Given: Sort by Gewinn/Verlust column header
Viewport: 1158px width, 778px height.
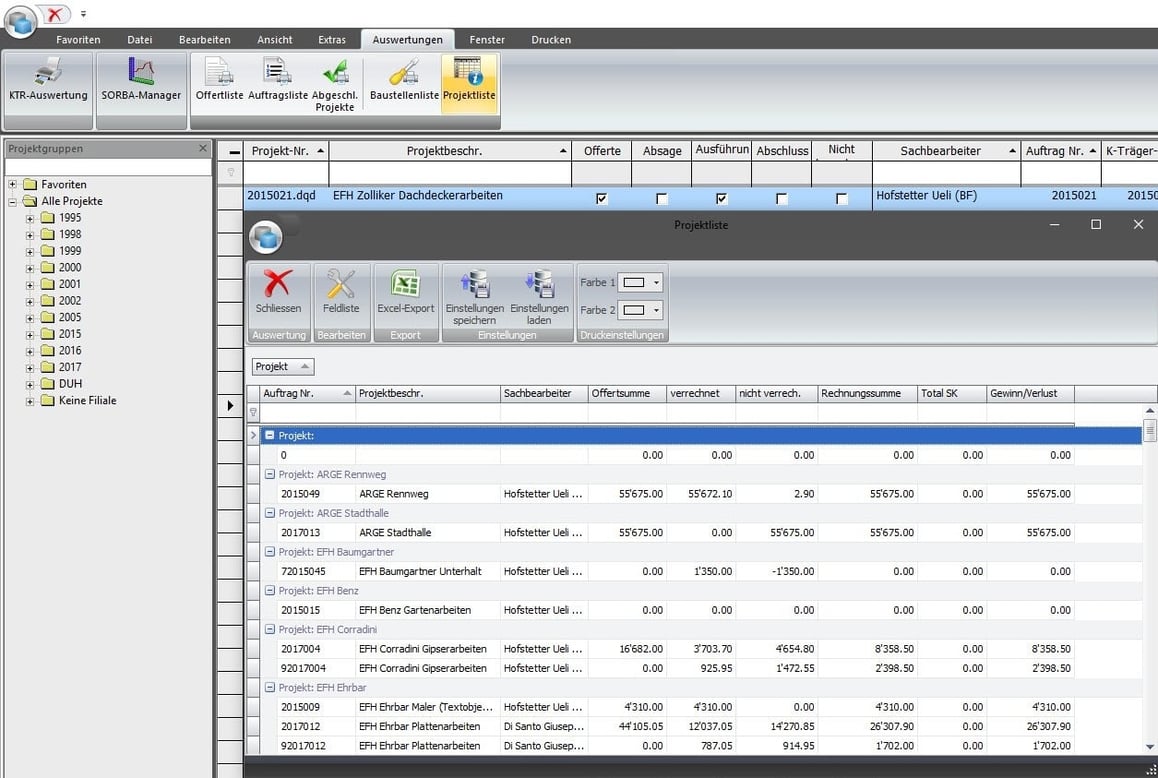Looking at the screenshot, I should (1030, 393).
